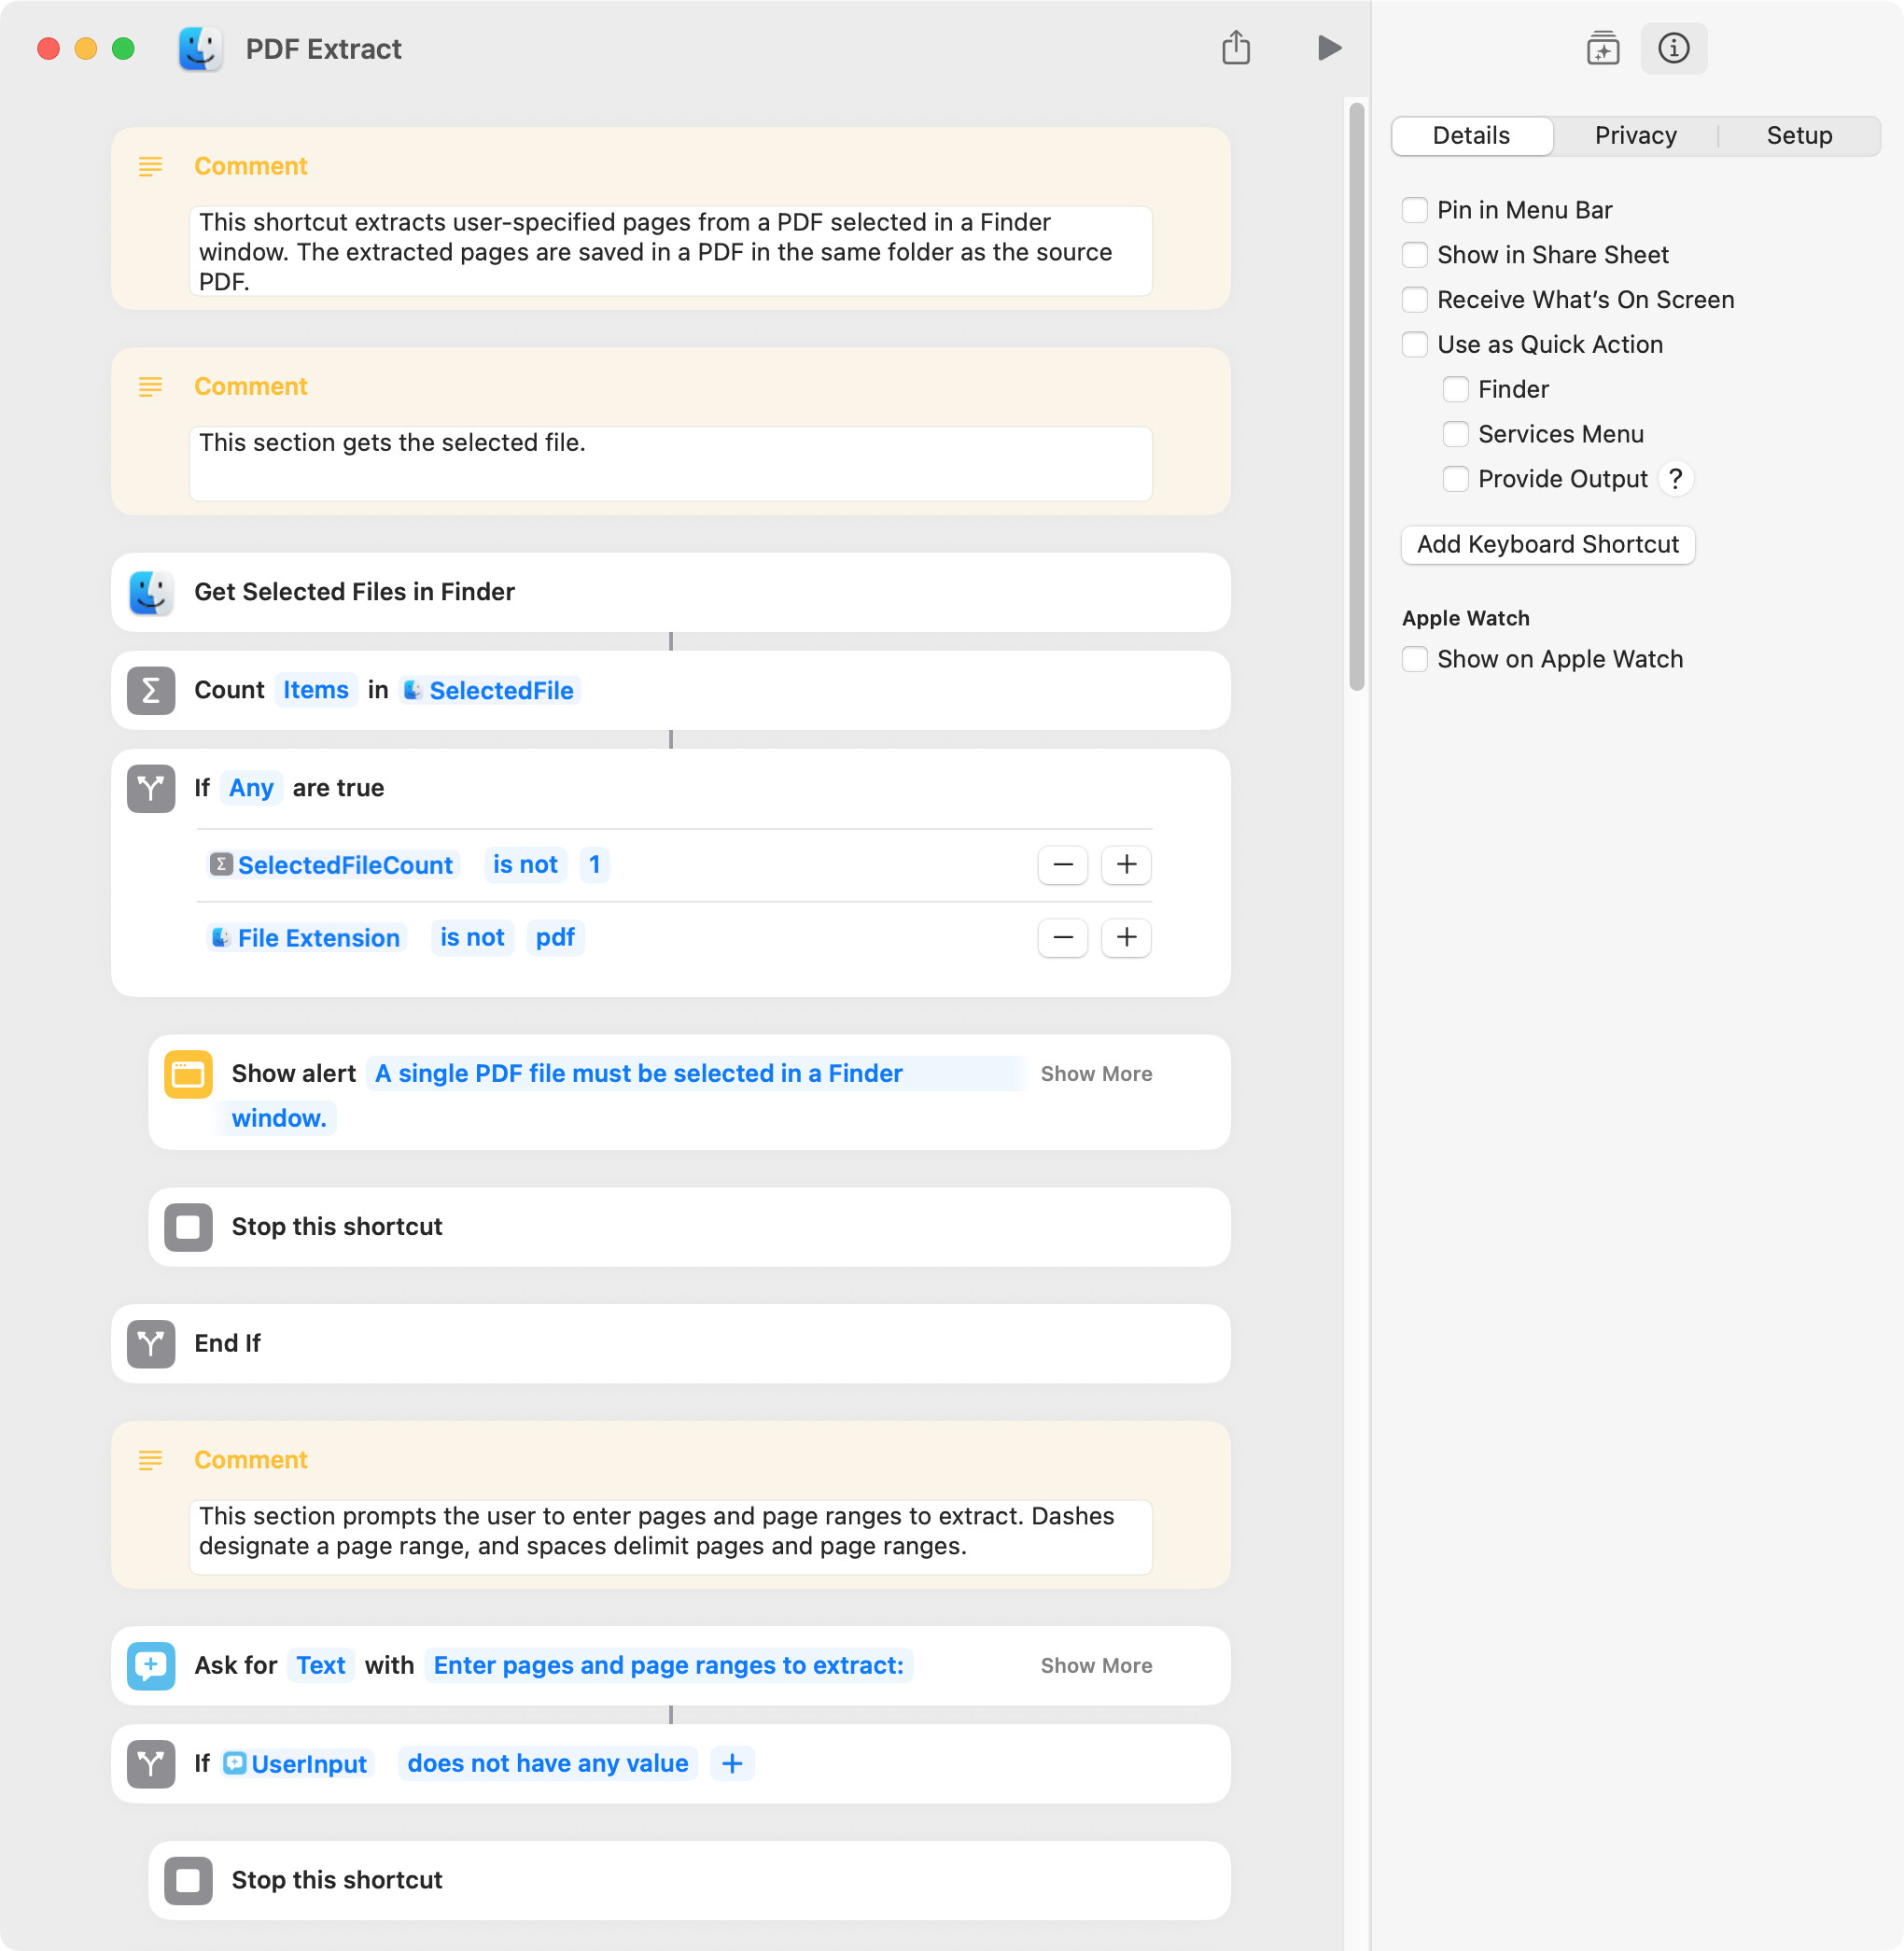Enable Pin in Menu Bar checkbox
This screenshot has height=1951, width=1904.
pyautogui.click(x=1415, y=210)
